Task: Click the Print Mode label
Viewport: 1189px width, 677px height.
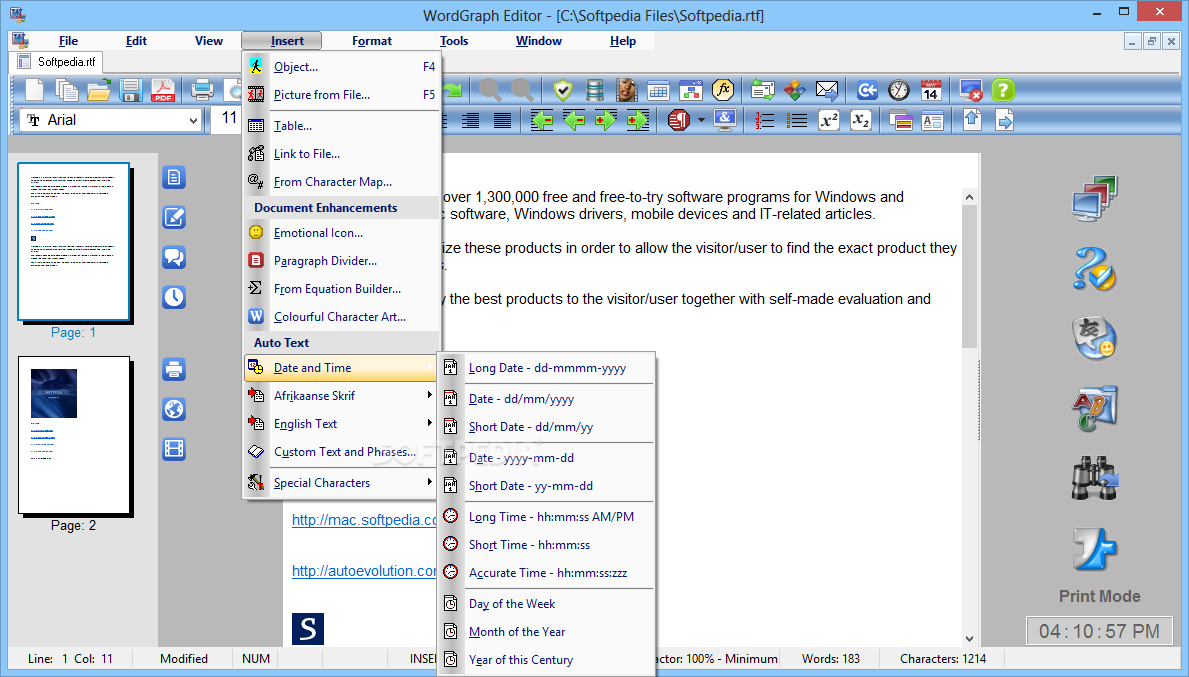Action: click(x=1100, y=597)
